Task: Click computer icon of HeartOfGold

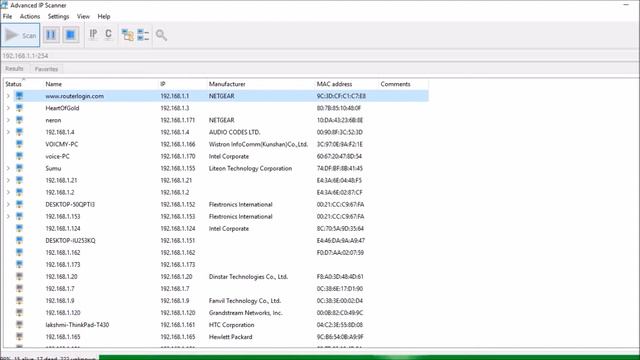Action: [19, 108]
